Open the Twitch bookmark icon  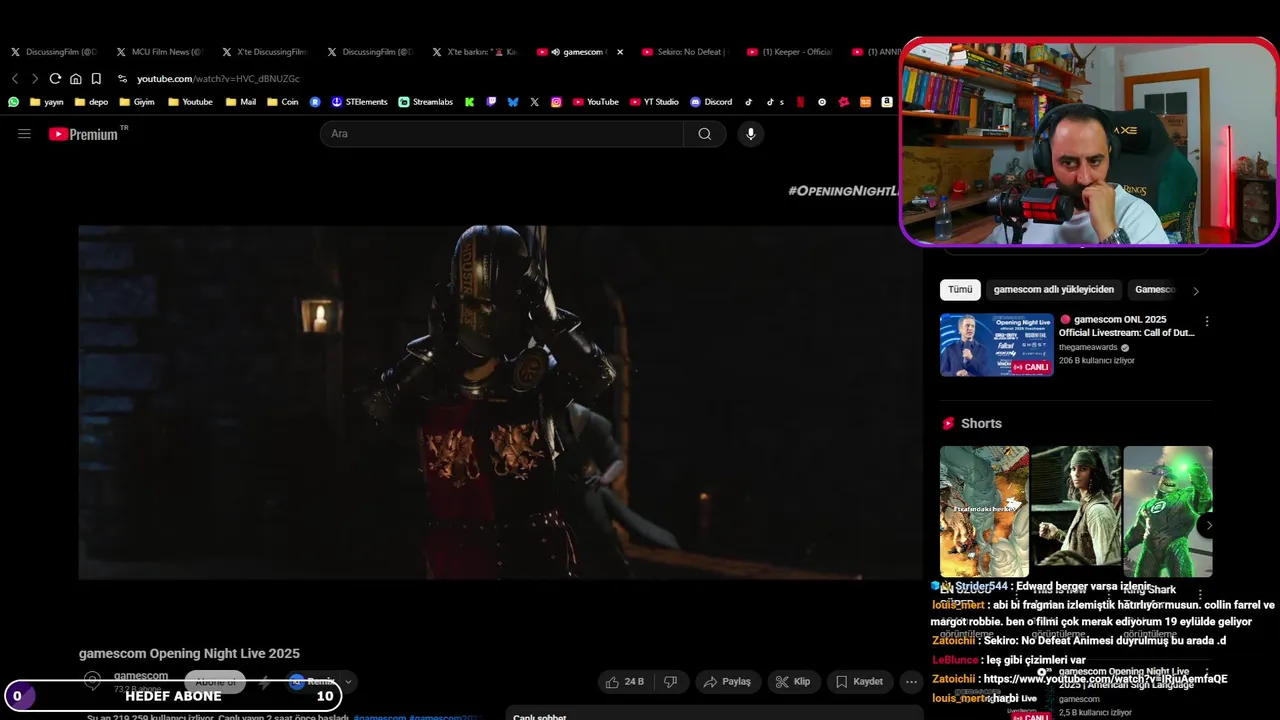pos(491,102)
